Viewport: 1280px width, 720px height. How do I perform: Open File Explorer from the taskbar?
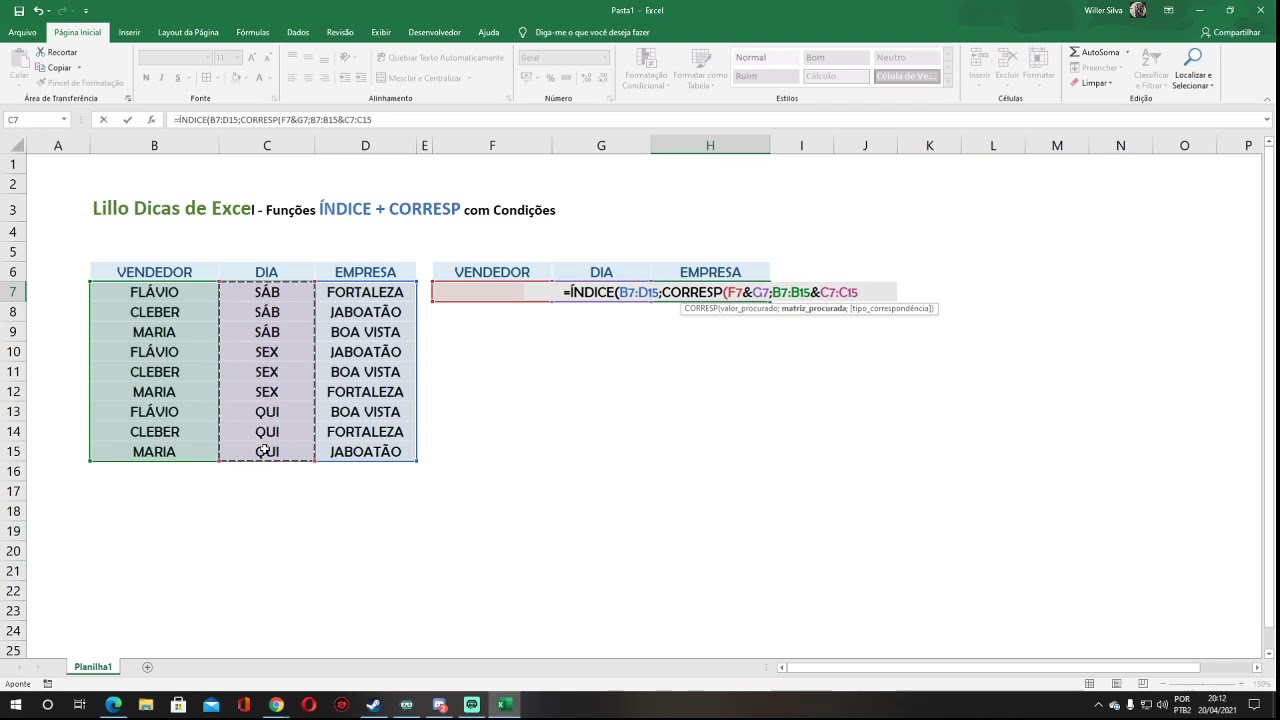(x=146, y=705)
